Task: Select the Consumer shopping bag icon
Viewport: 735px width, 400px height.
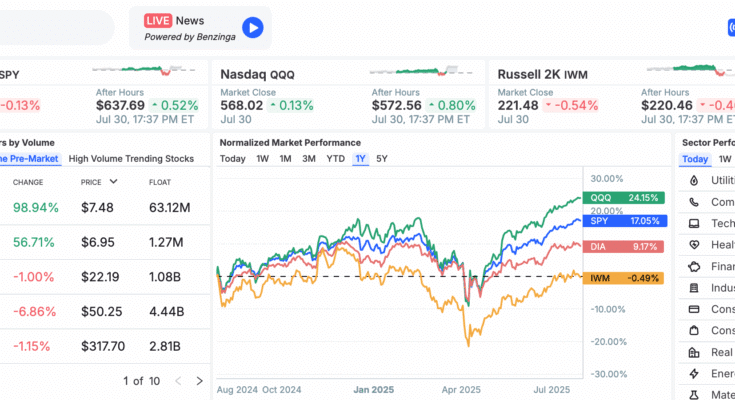Action: coord(694,331)
